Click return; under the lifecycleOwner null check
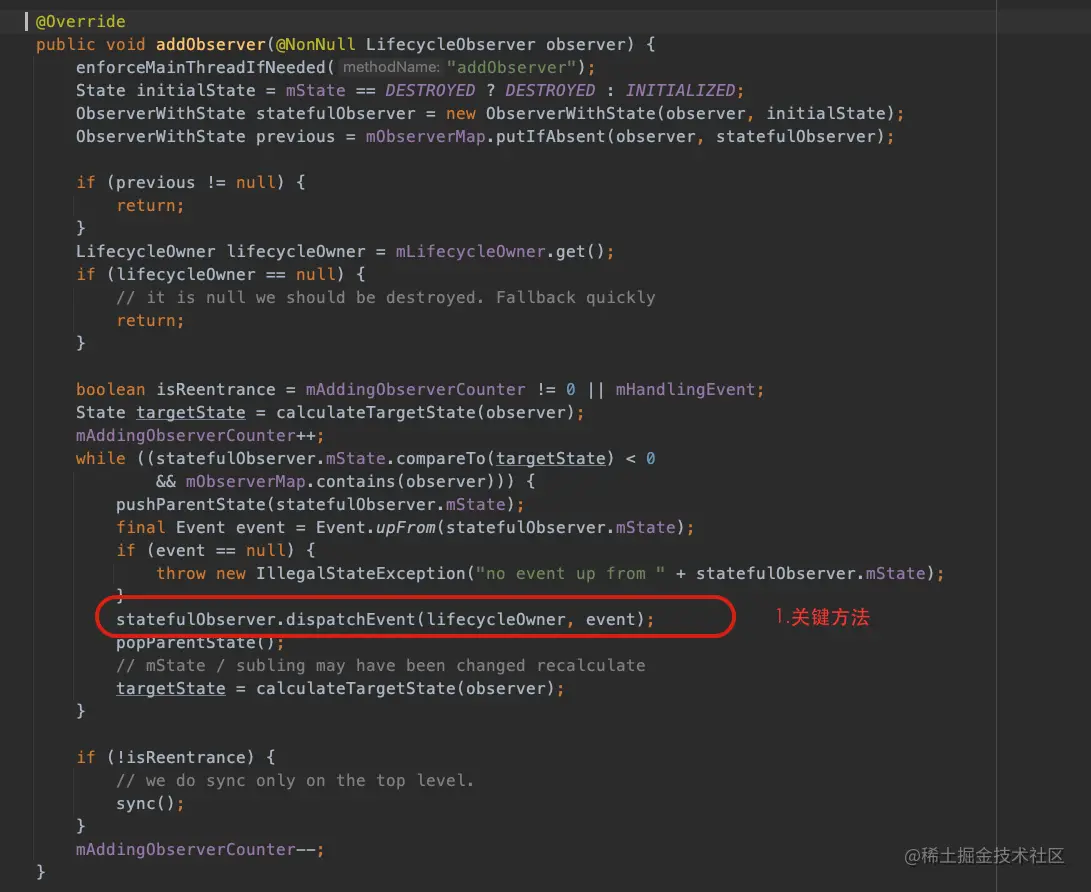The image size is (1091, 892). point(150,321)
